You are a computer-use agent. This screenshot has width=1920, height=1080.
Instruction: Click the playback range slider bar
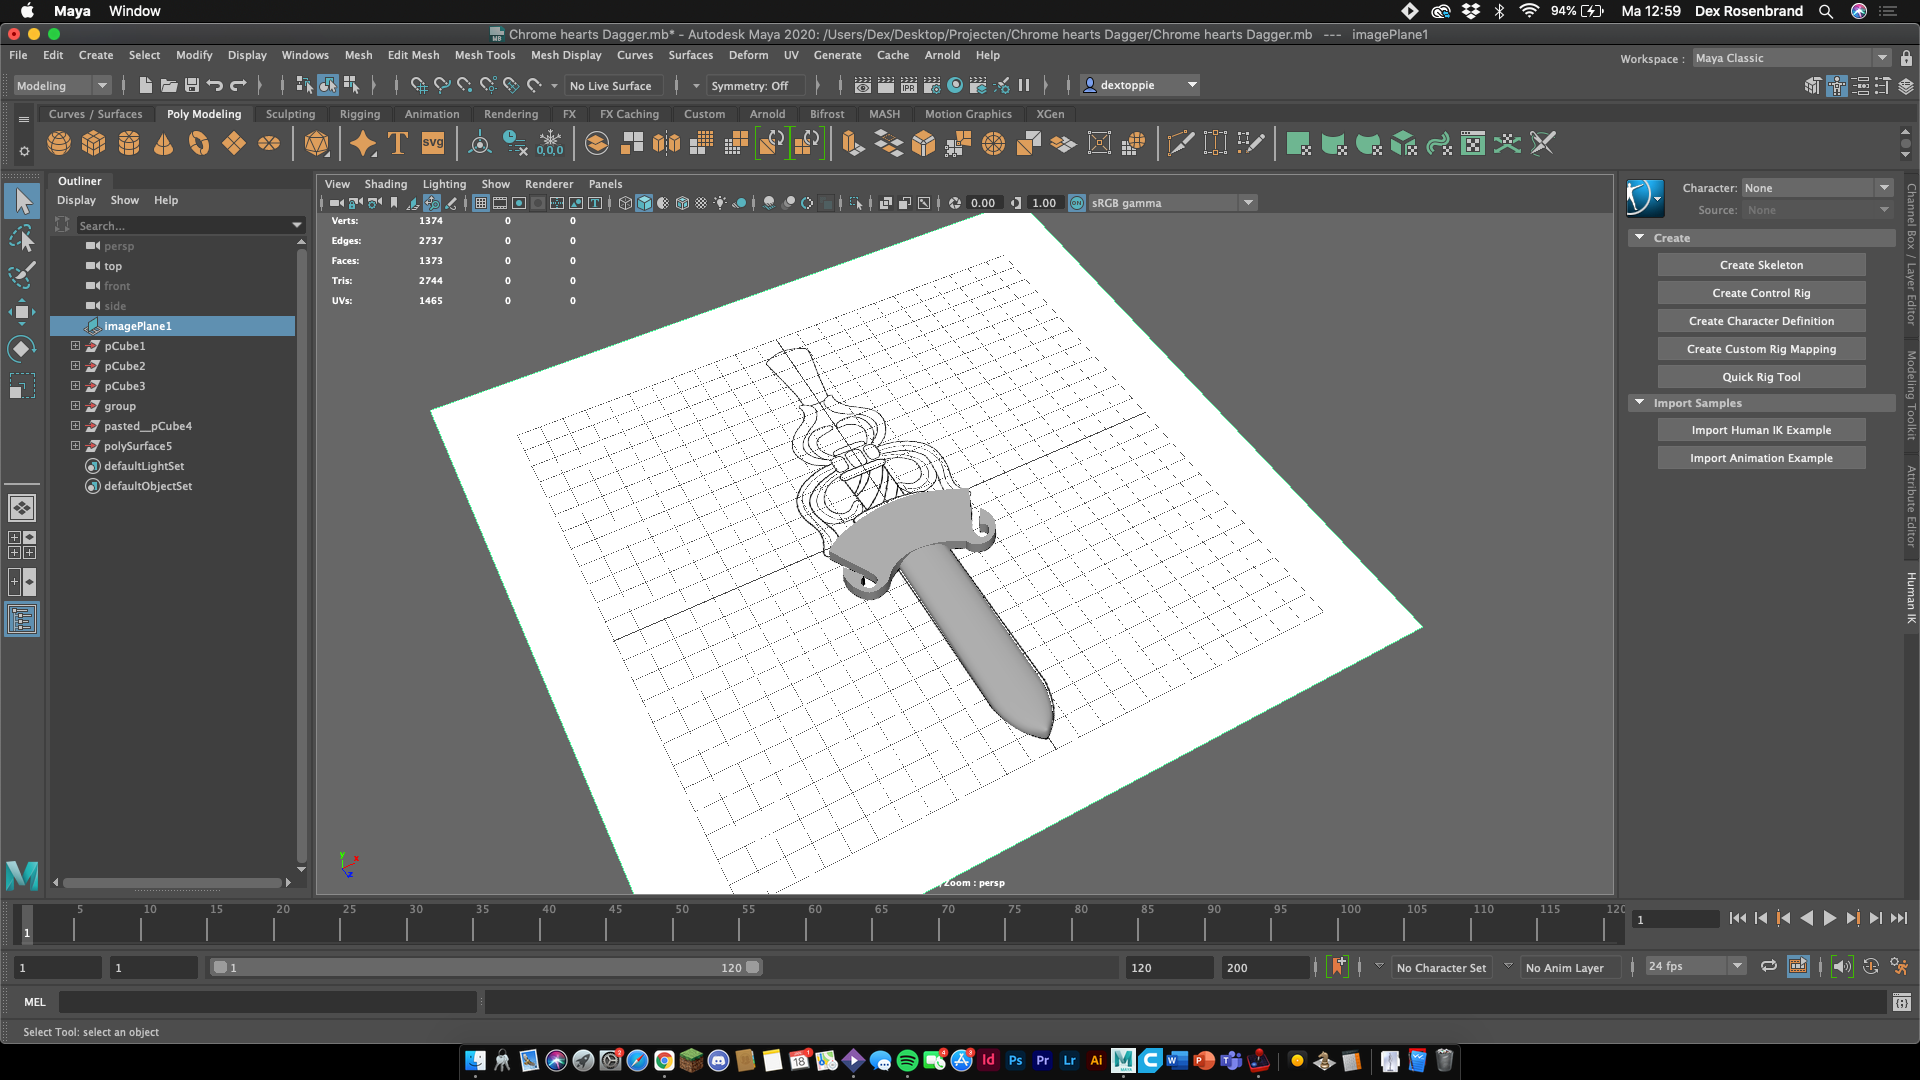click(485, 967)
